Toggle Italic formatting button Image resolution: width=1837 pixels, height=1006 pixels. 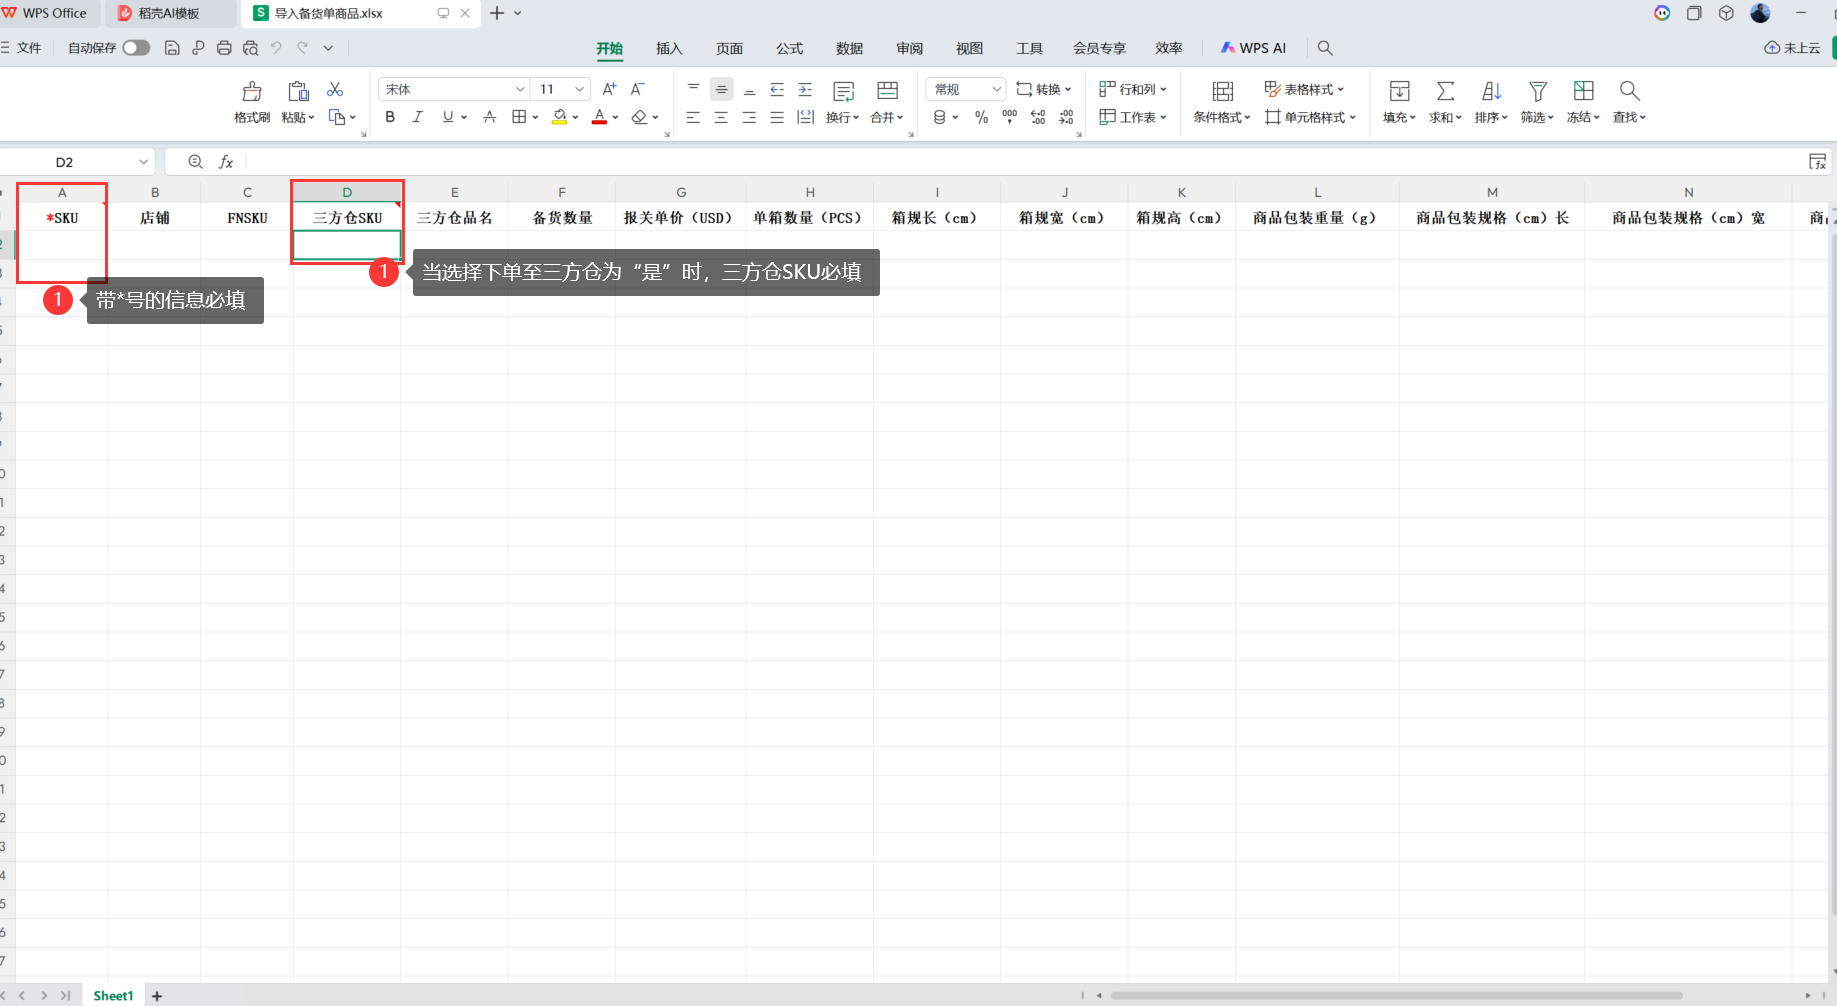click(x=418, y=117)
